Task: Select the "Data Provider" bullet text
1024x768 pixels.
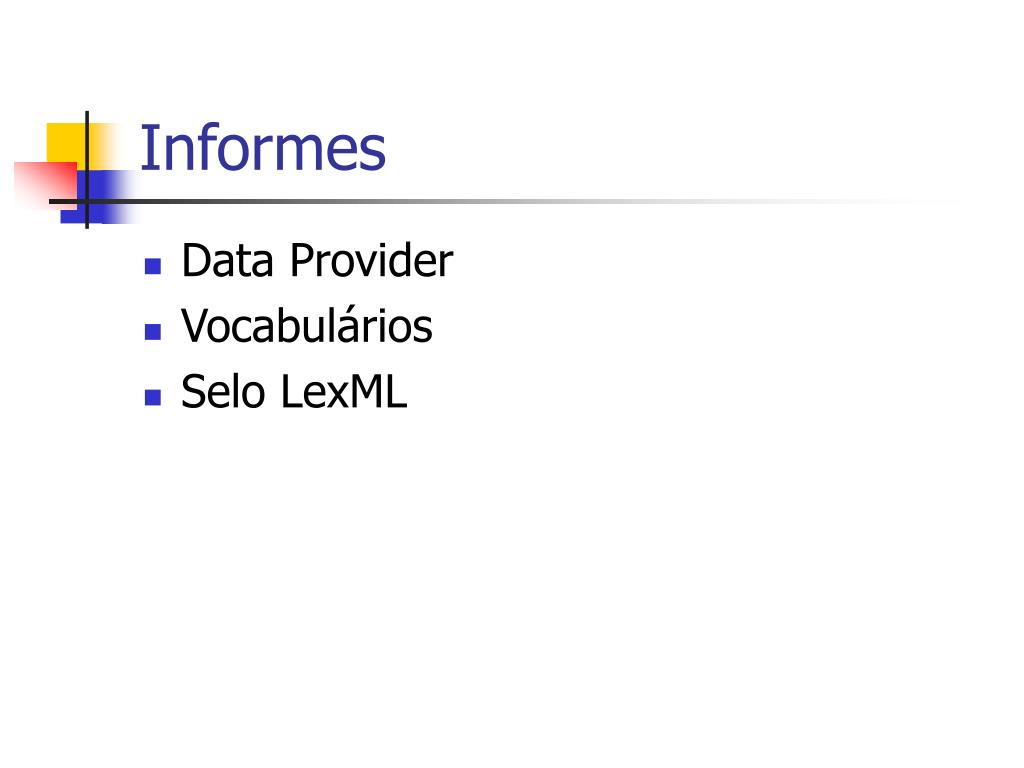Action: 317,260
